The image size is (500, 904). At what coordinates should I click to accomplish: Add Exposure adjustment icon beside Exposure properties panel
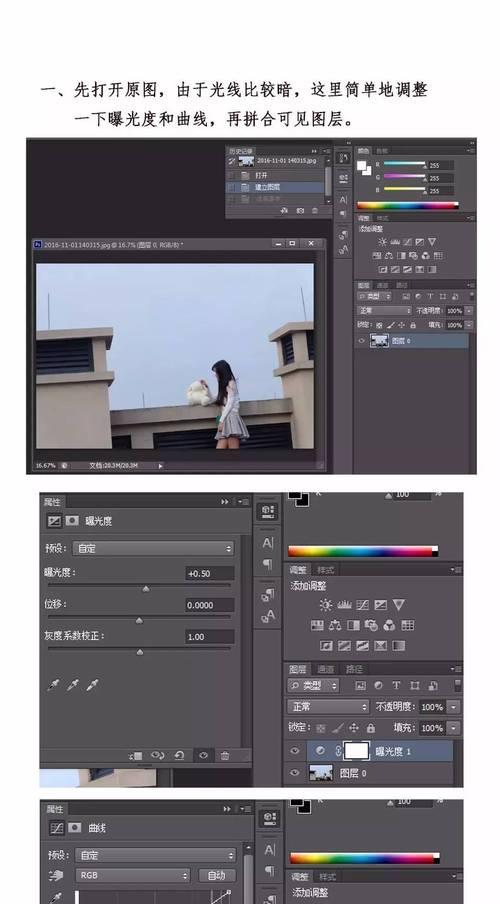pyautogui.click(x=381, y=605)
